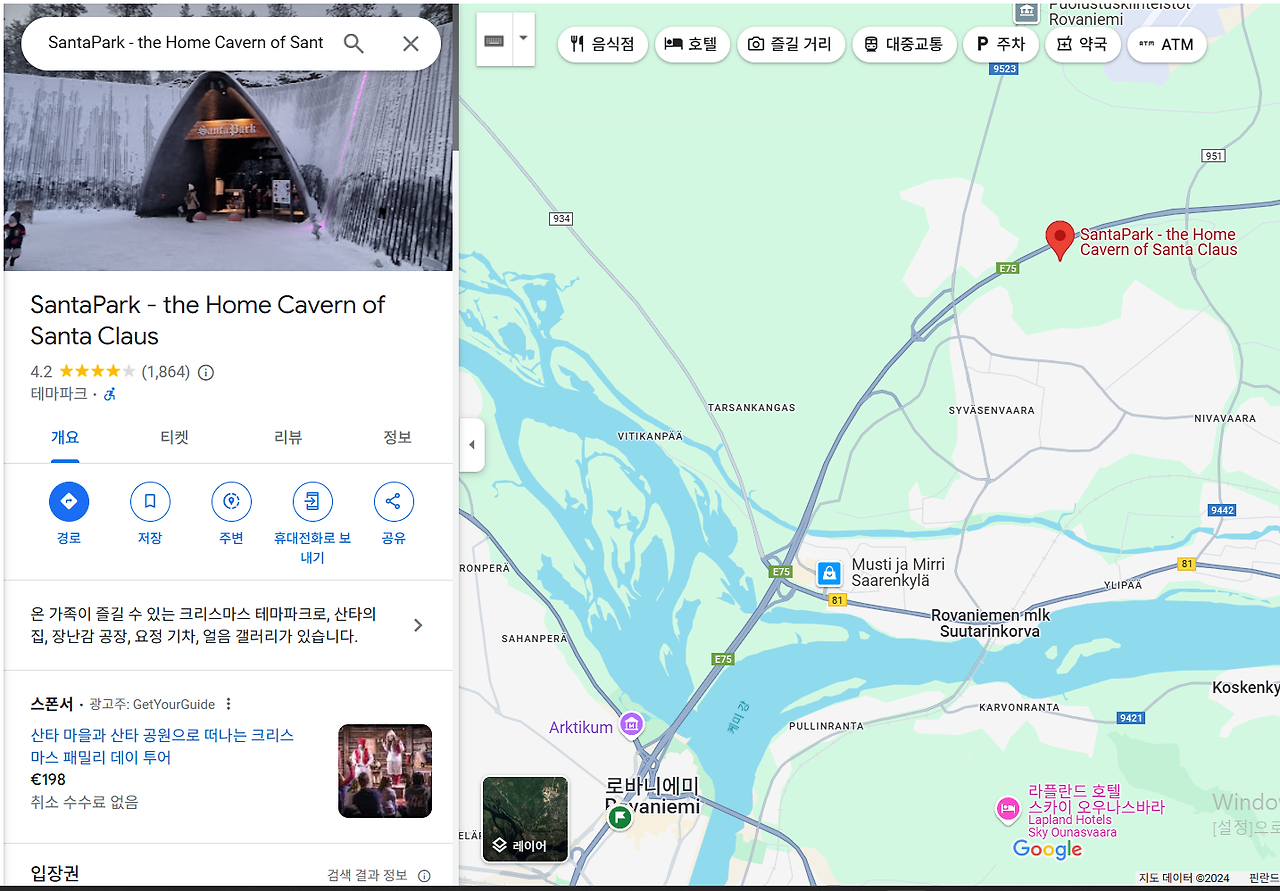
Task: Switch to the 리뷰 tab
Action: pyautogui.click(x=288, y=437)
